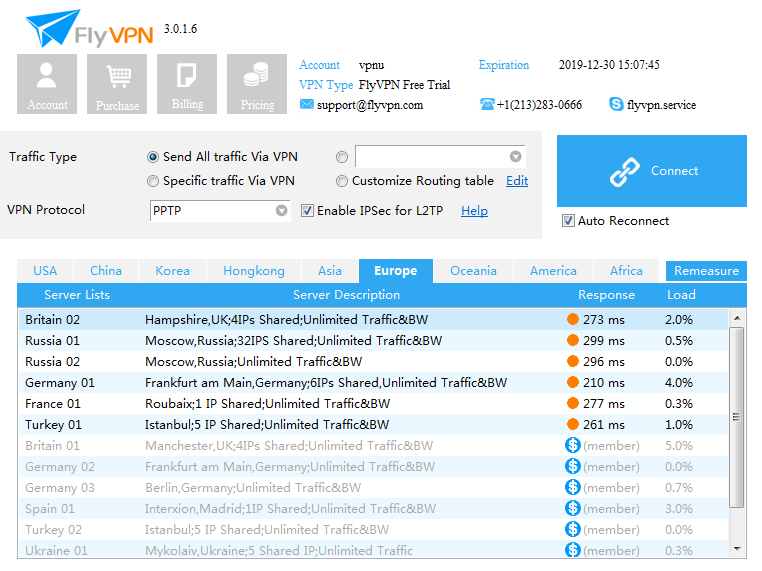Click member dollar icon for Germany 02
The height and width of the screenshot is (571, 762).
click(x=573, y=467)
